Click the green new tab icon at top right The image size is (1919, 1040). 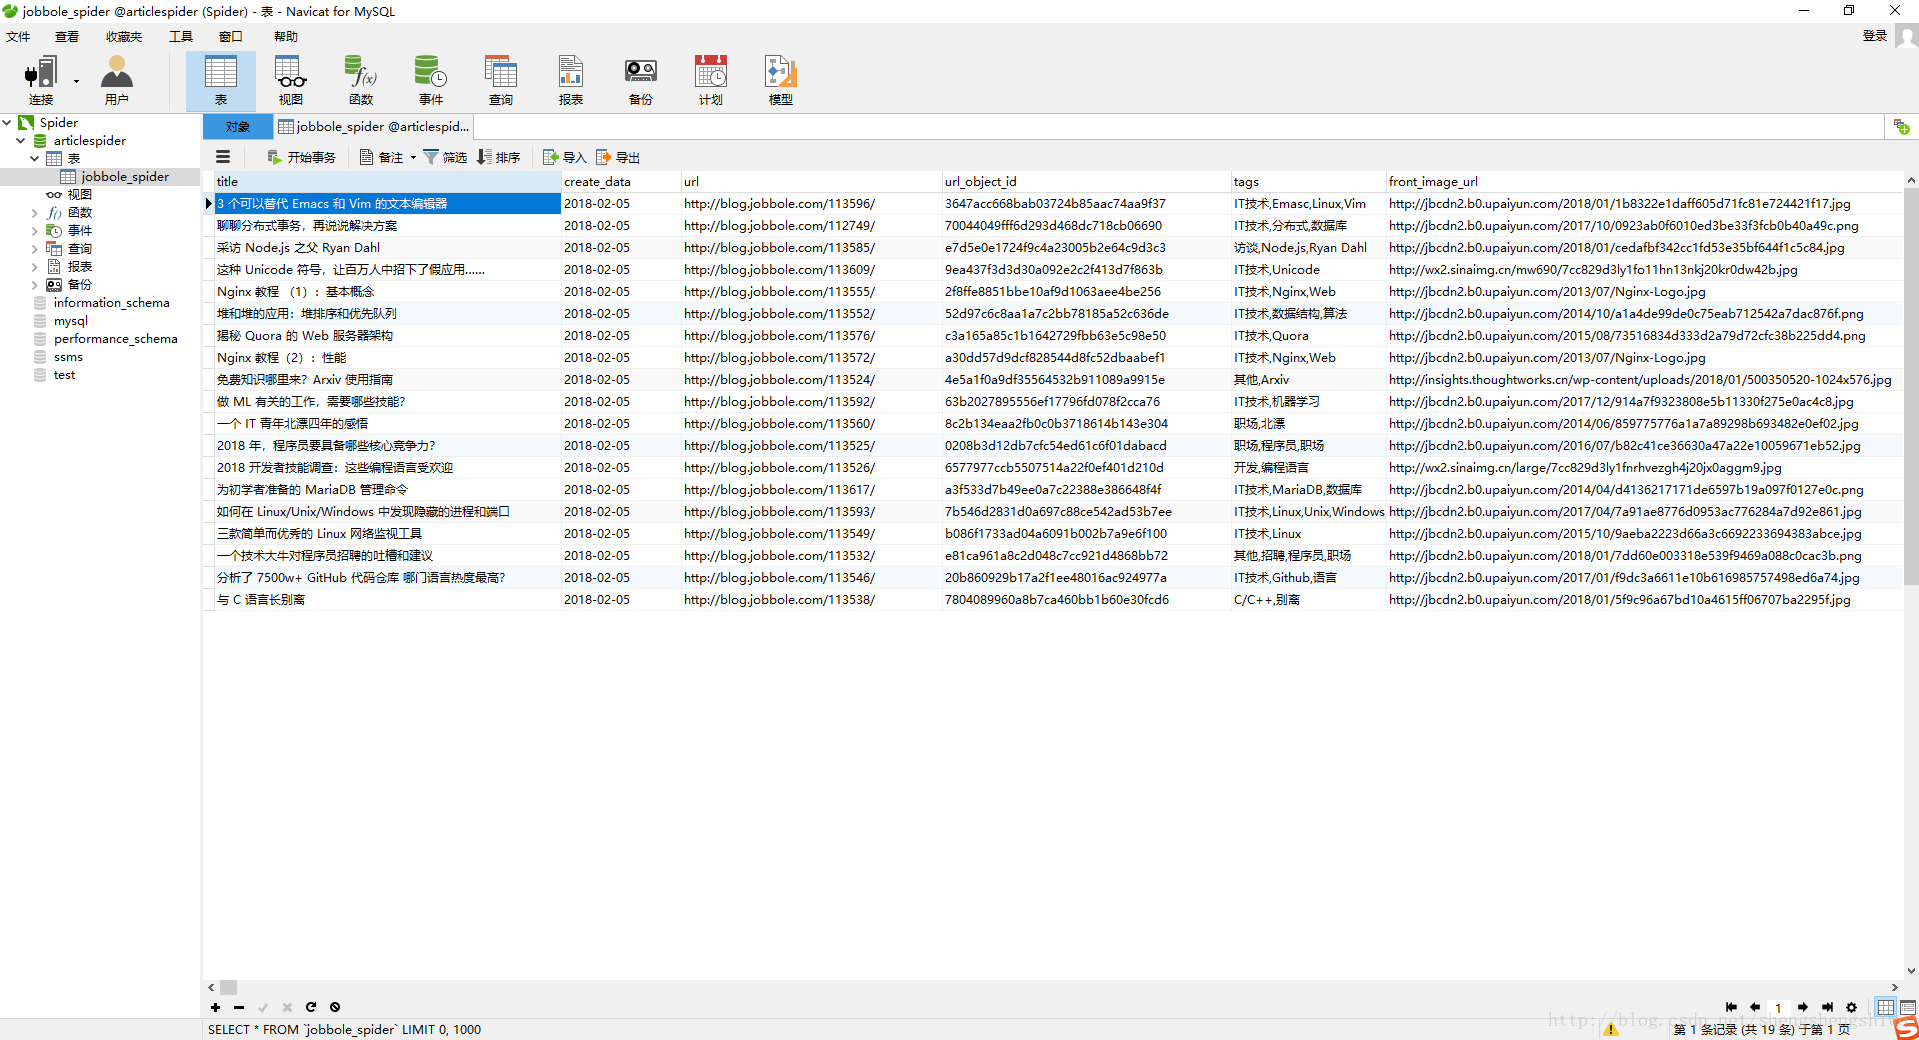coord(1901,127)
